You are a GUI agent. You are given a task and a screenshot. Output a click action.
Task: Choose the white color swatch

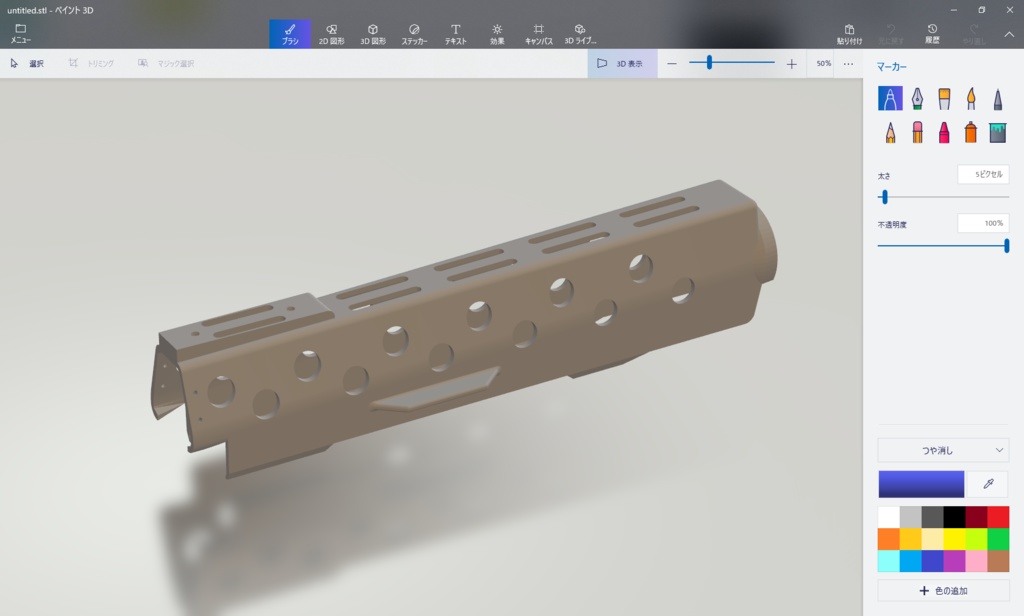[x=889, y=517]
